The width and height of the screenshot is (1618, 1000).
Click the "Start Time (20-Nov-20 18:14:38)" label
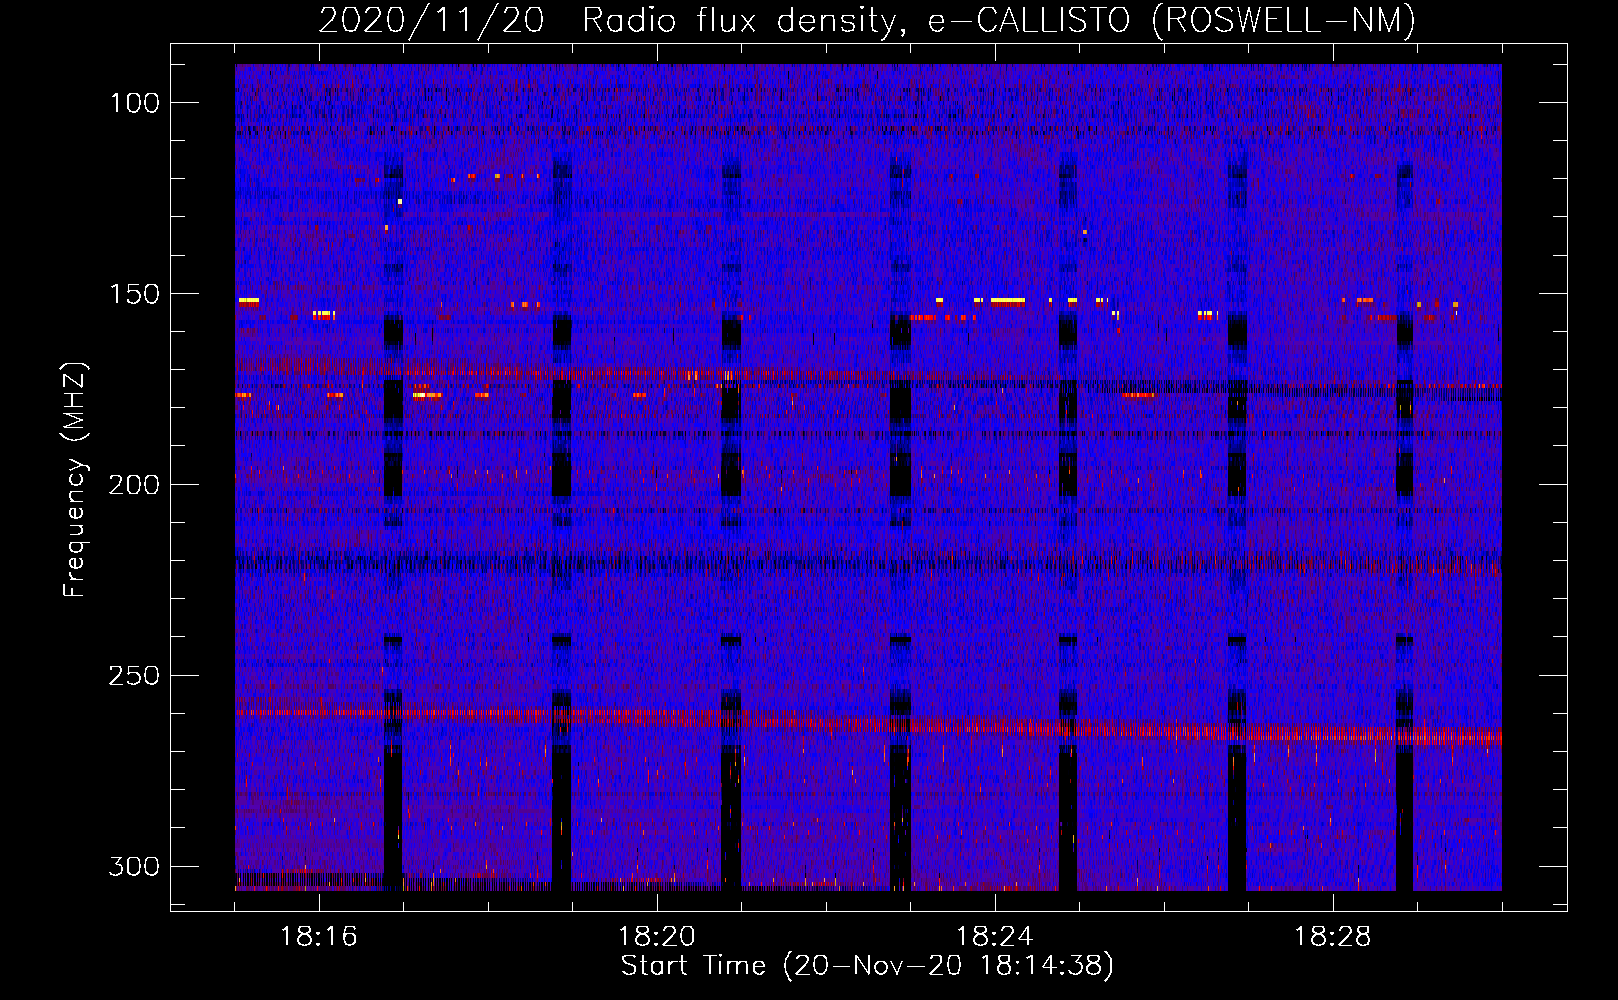click(867, 966)
